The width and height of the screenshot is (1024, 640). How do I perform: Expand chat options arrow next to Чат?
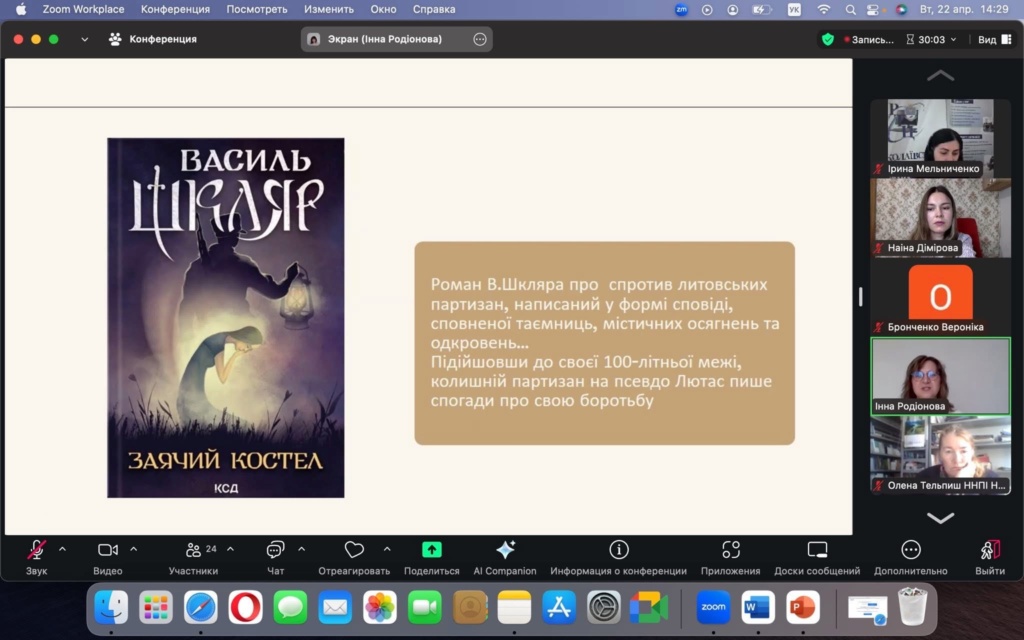tap(302, 550)
